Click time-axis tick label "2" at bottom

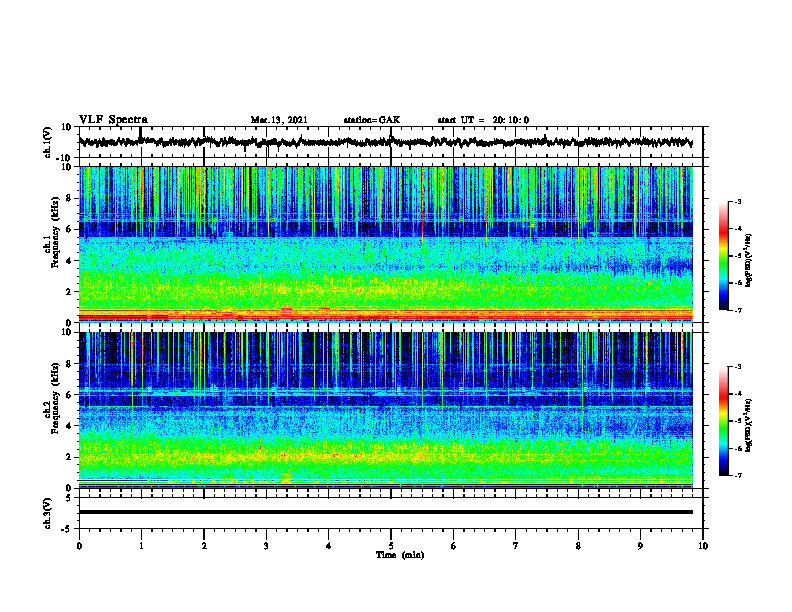[204, 546]
